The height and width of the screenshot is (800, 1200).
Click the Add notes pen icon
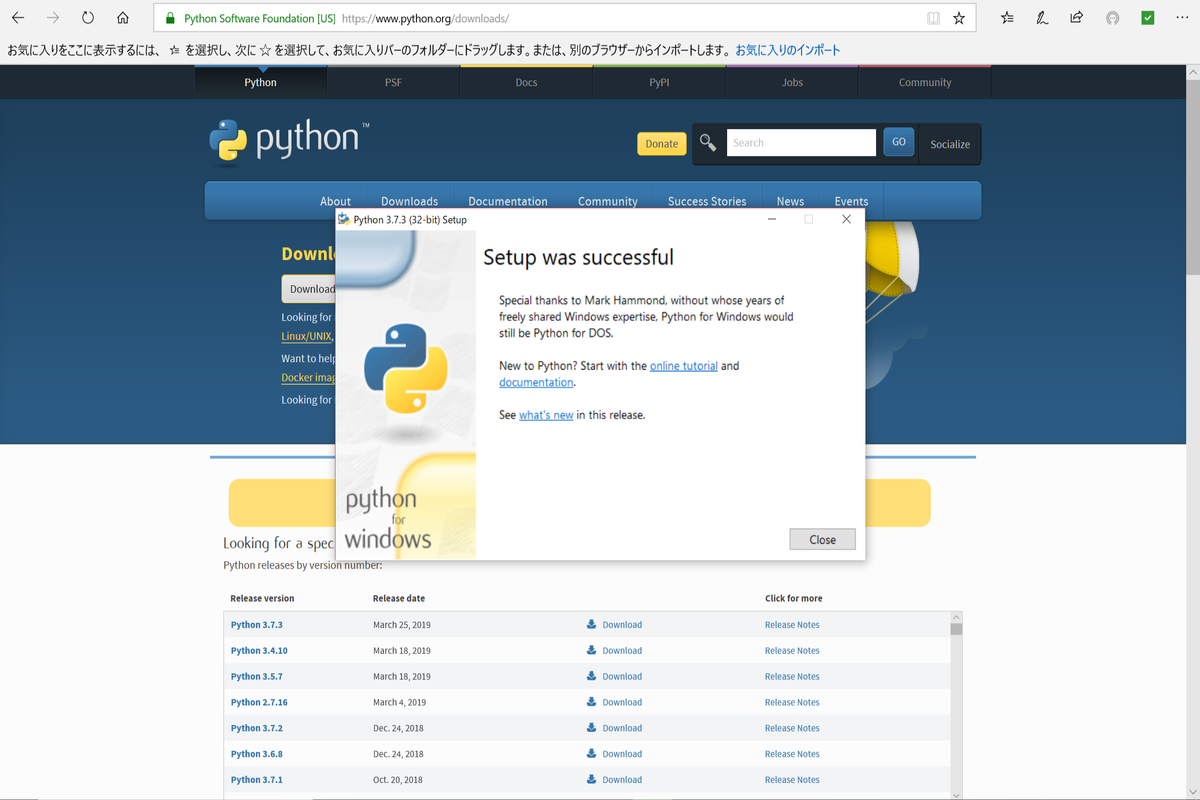(x=1042, y=18)
